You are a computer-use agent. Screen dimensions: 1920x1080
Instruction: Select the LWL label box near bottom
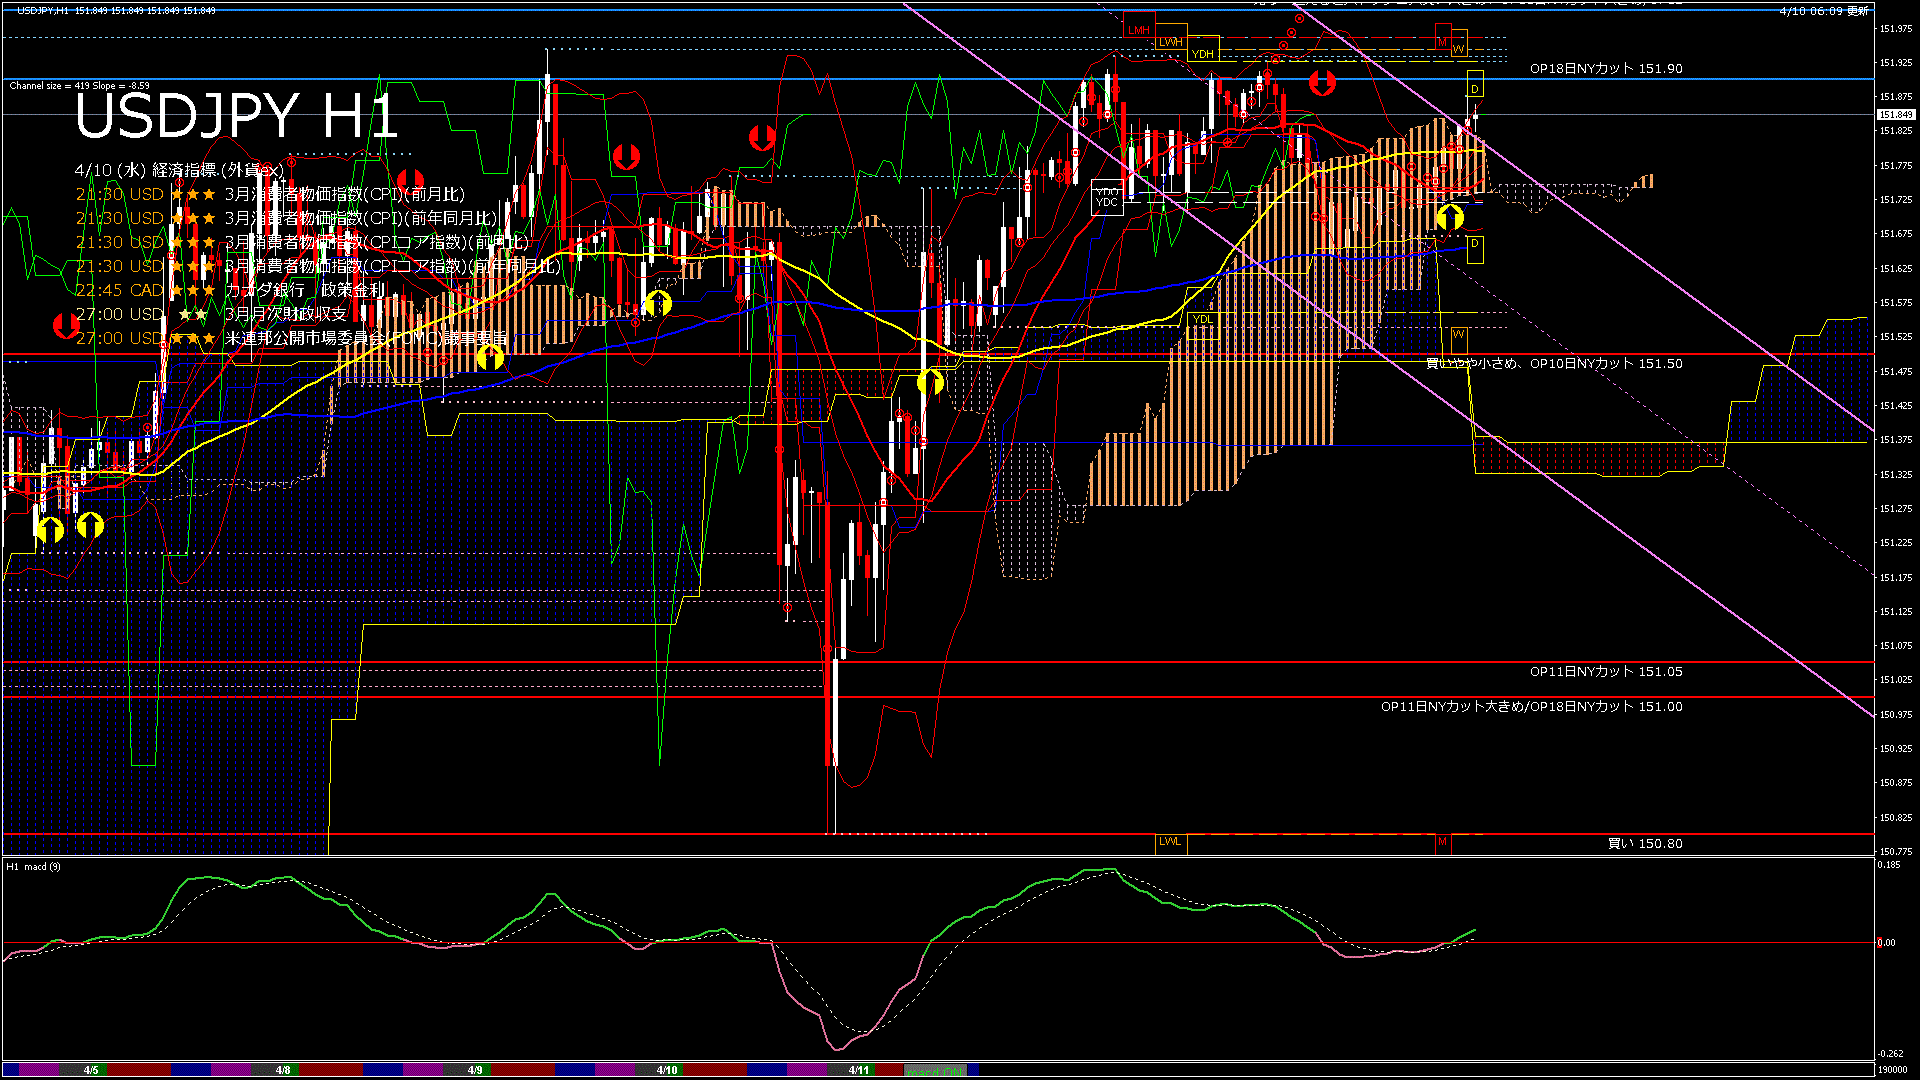(1170, 842)
